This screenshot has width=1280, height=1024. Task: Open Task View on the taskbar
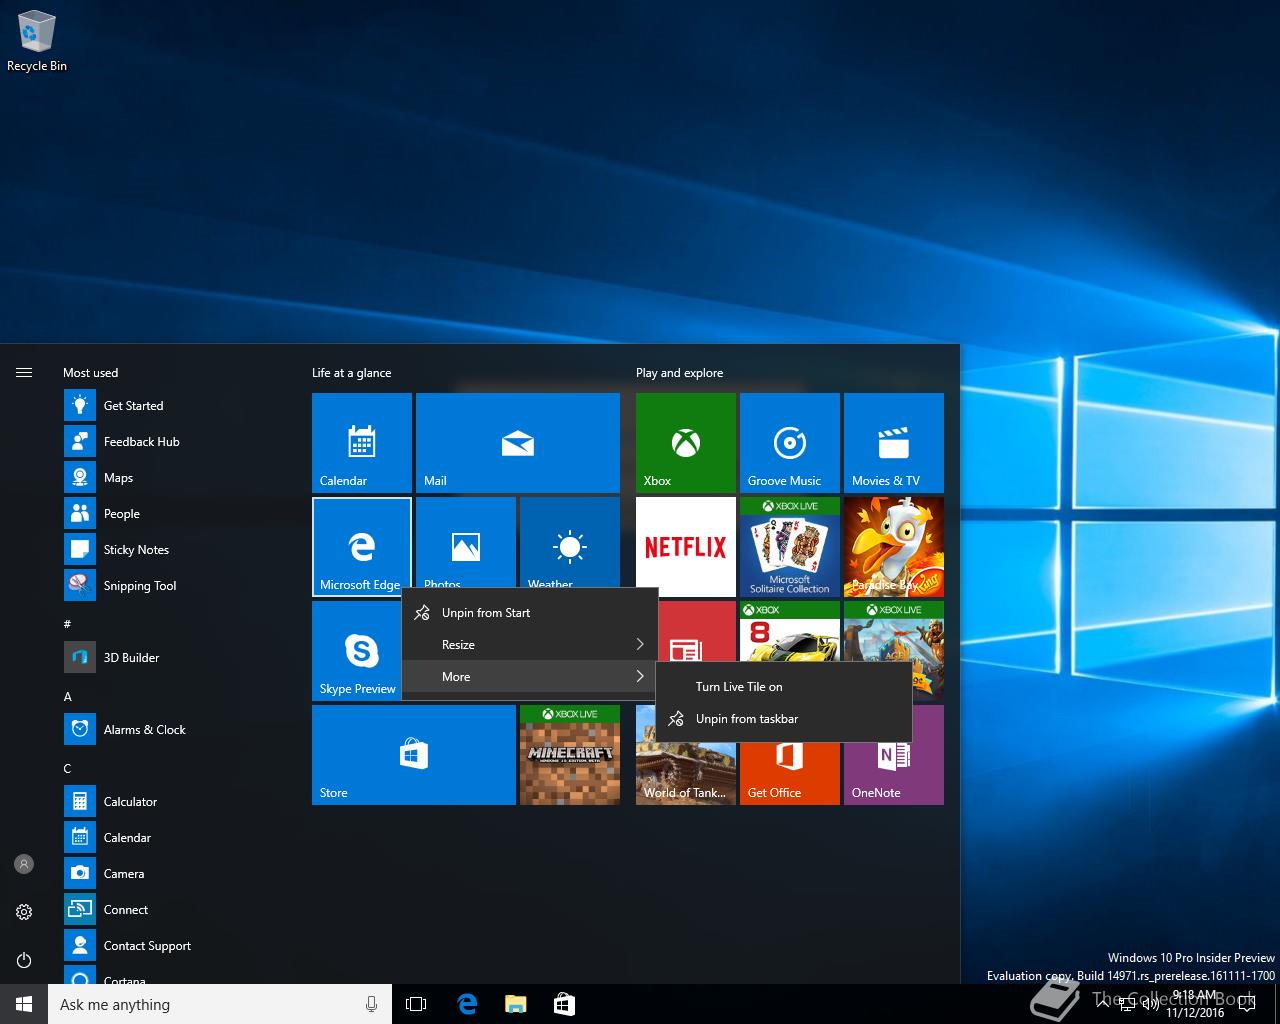coord(416,1004)
